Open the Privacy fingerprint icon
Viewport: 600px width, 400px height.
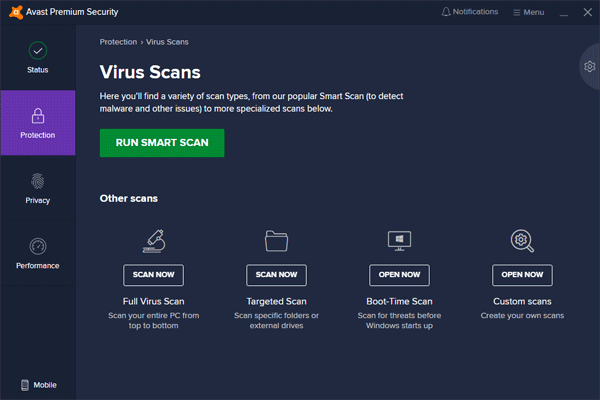pyautogui.click(x=38, y=181)
